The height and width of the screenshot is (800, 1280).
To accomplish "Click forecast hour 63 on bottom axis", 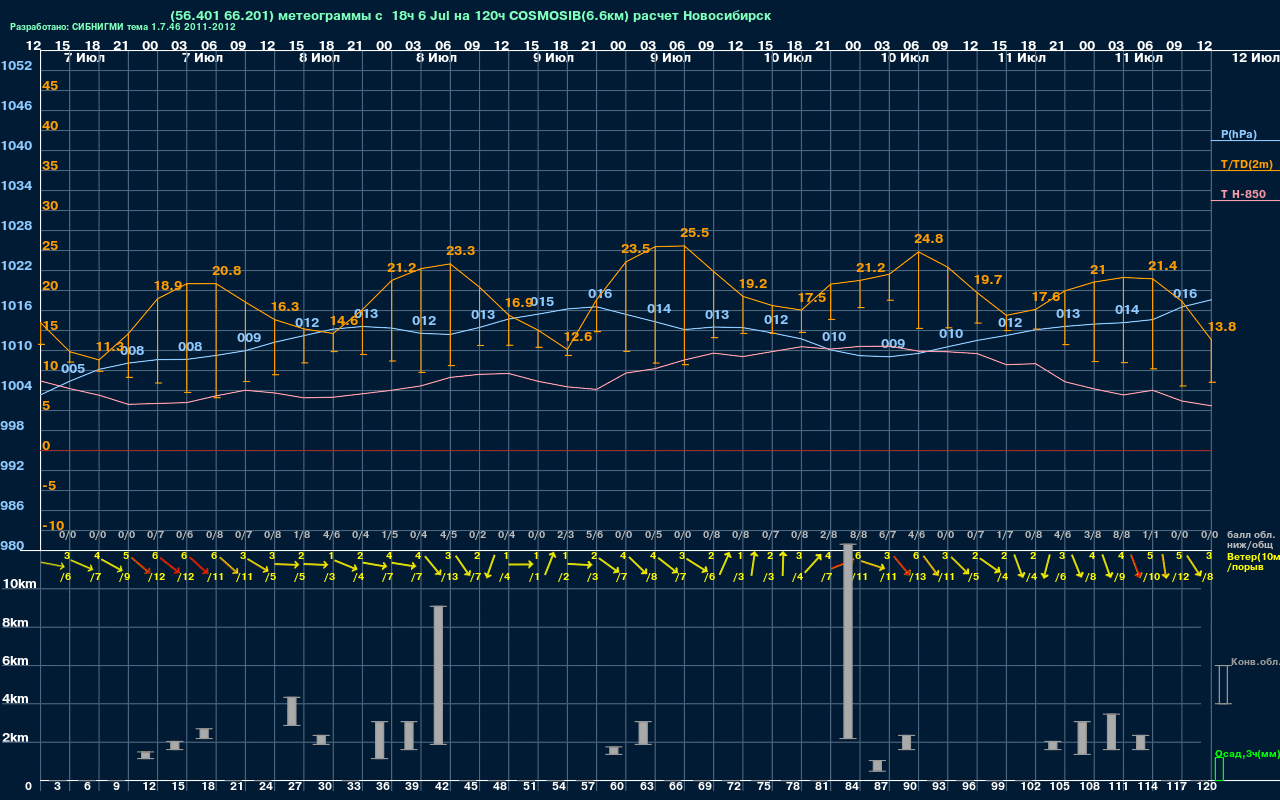I will [645, 787].
